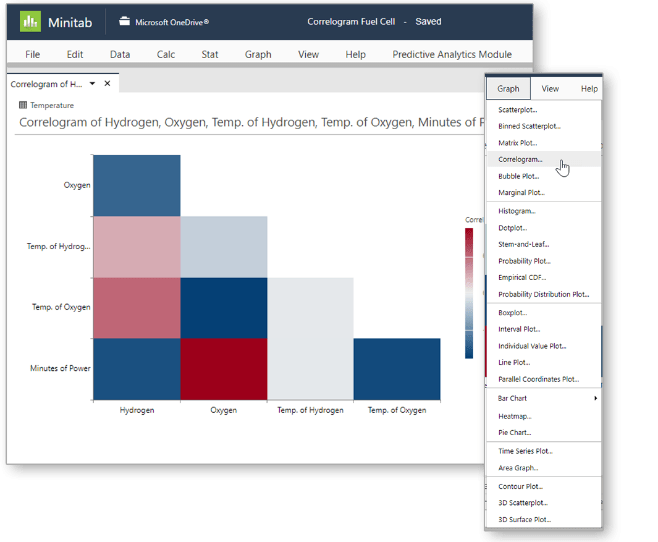Click the Saved status text
This screenshot has height=542, width=658.
428,21
